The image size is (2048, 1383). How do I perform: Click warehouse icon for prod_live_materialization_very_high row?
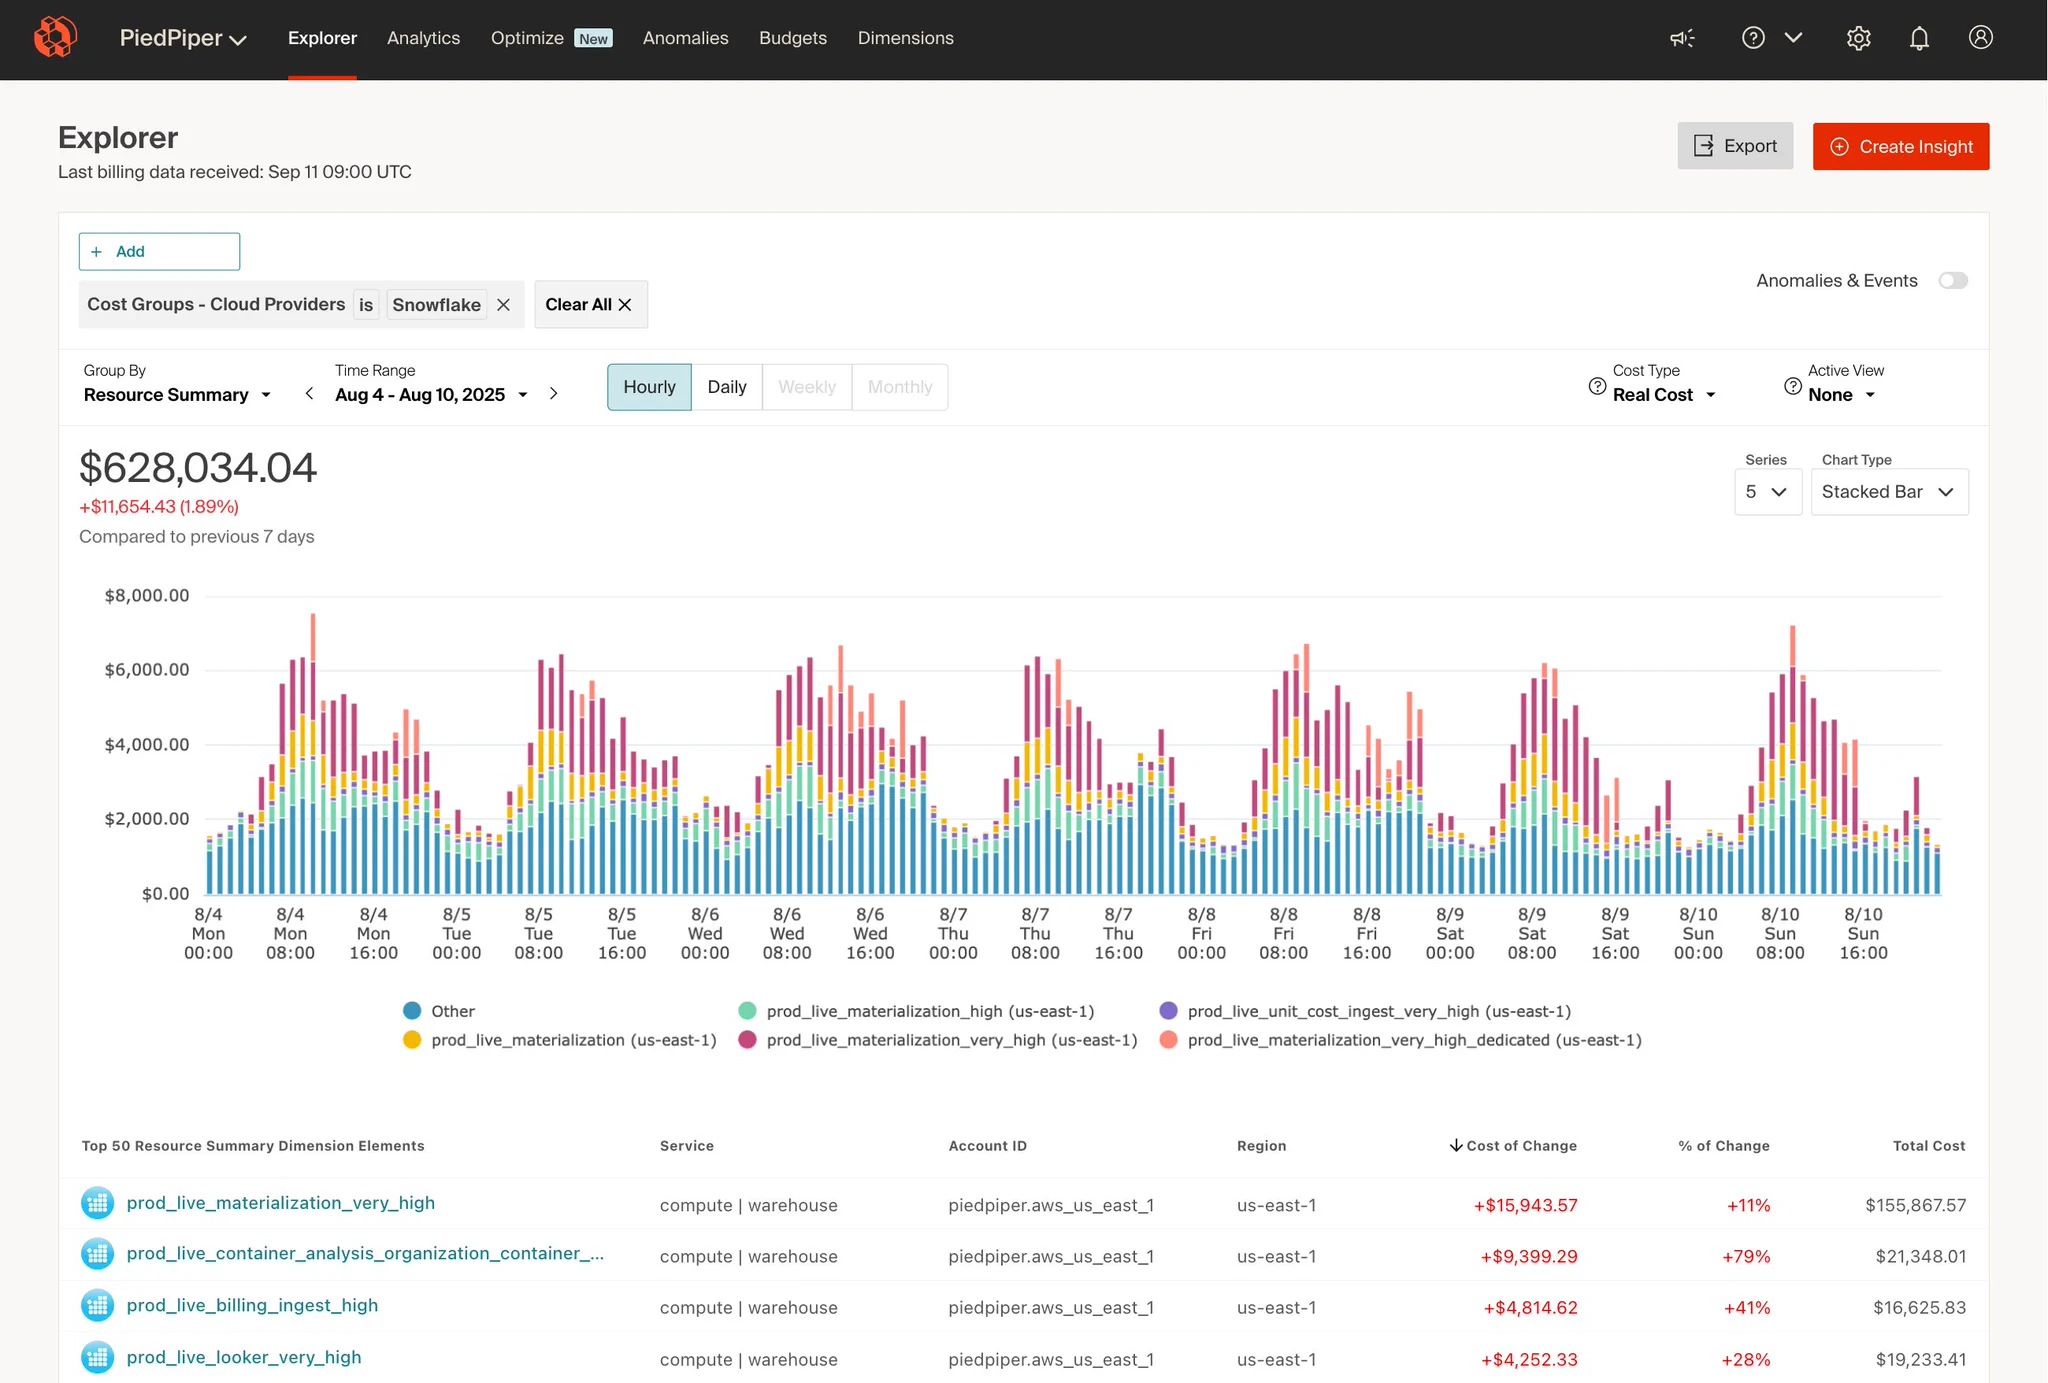(x=97, y=1203)
